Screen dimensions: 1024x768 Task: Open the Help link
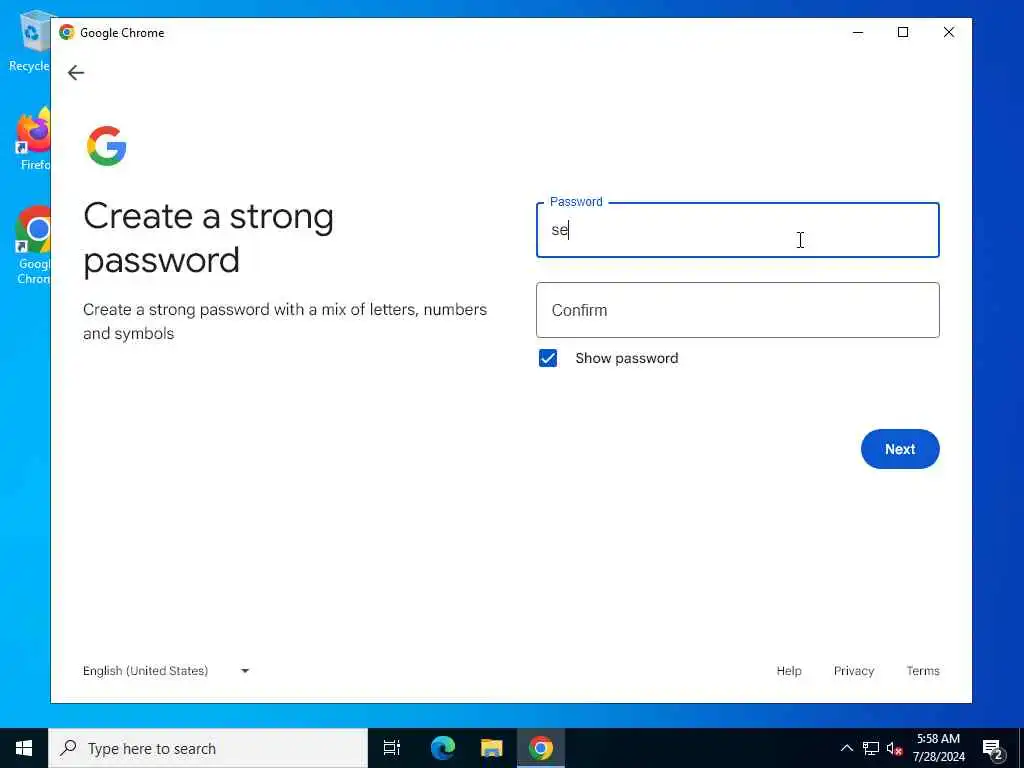(789, 671)
